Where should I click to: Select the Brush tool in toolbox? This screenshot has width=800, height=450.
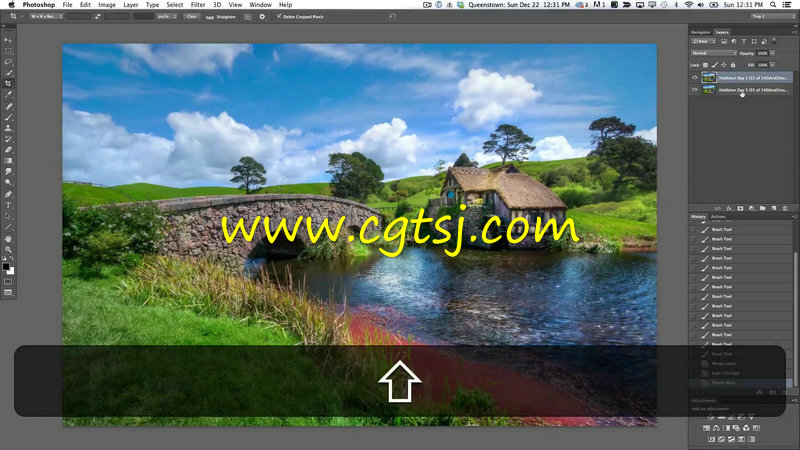point(8,117)
